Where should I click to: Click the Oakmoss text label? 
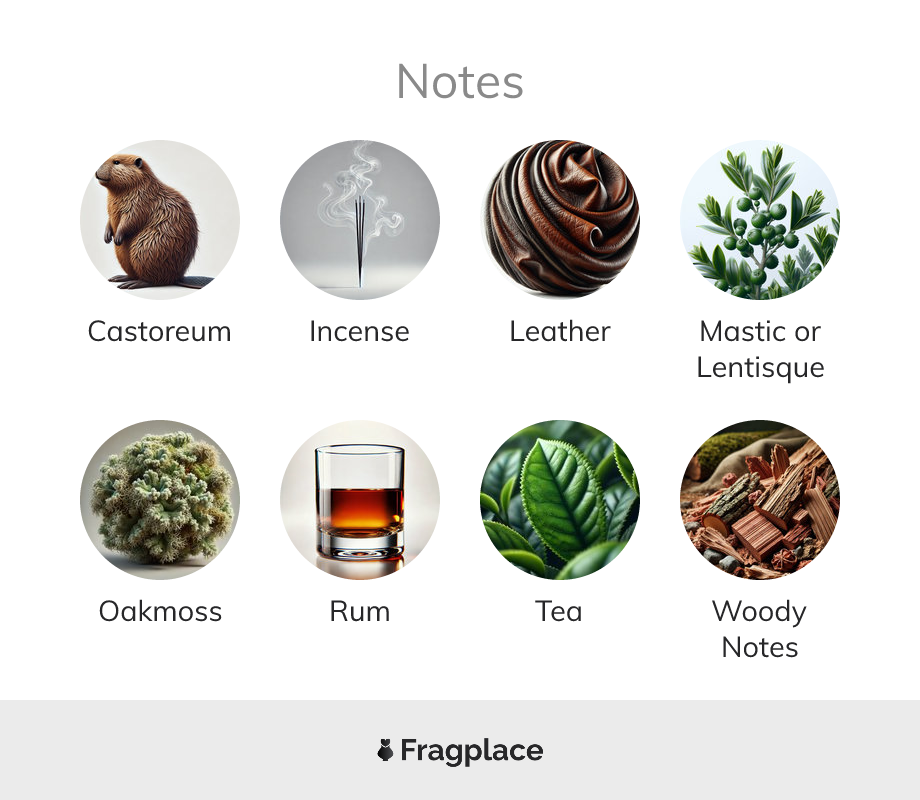tap(160, 612)
